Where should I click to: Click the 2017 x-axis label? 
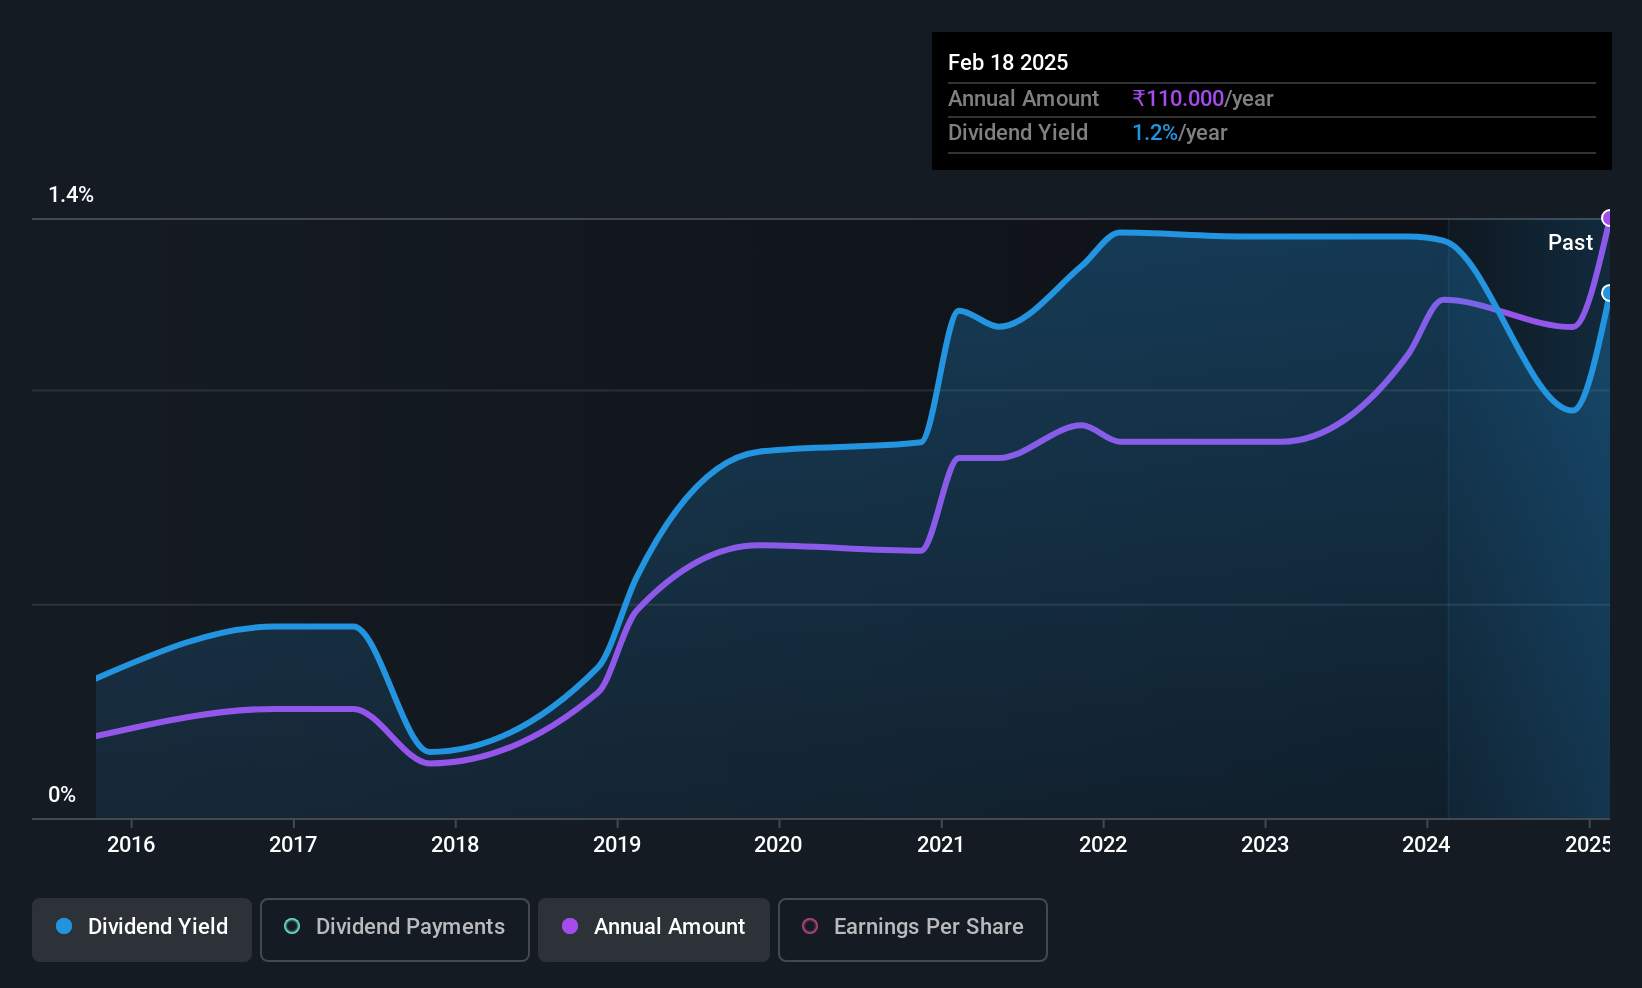click(x=293, y=844)
